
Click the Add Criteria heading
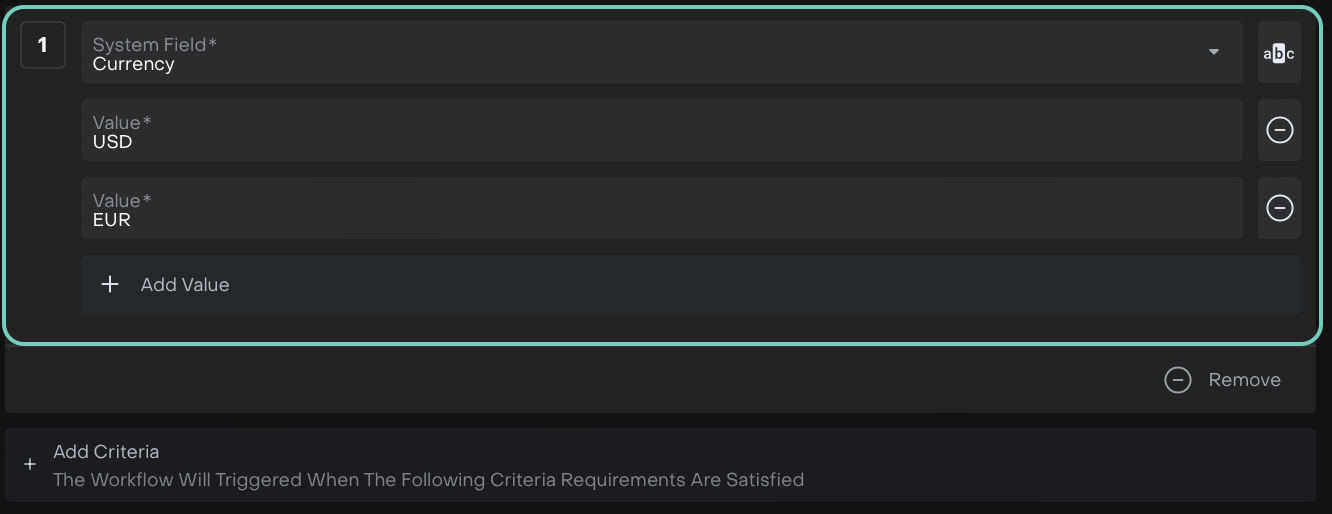tap(106, 452)
